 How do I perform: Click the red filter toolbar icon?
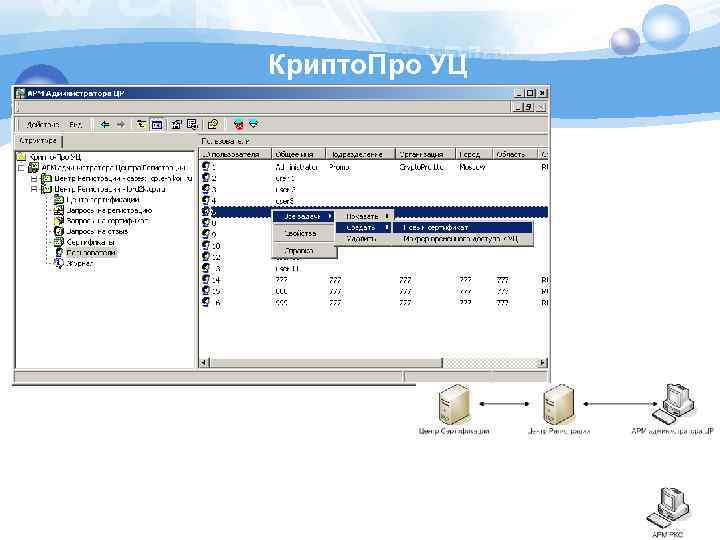(x=238, y=124)
